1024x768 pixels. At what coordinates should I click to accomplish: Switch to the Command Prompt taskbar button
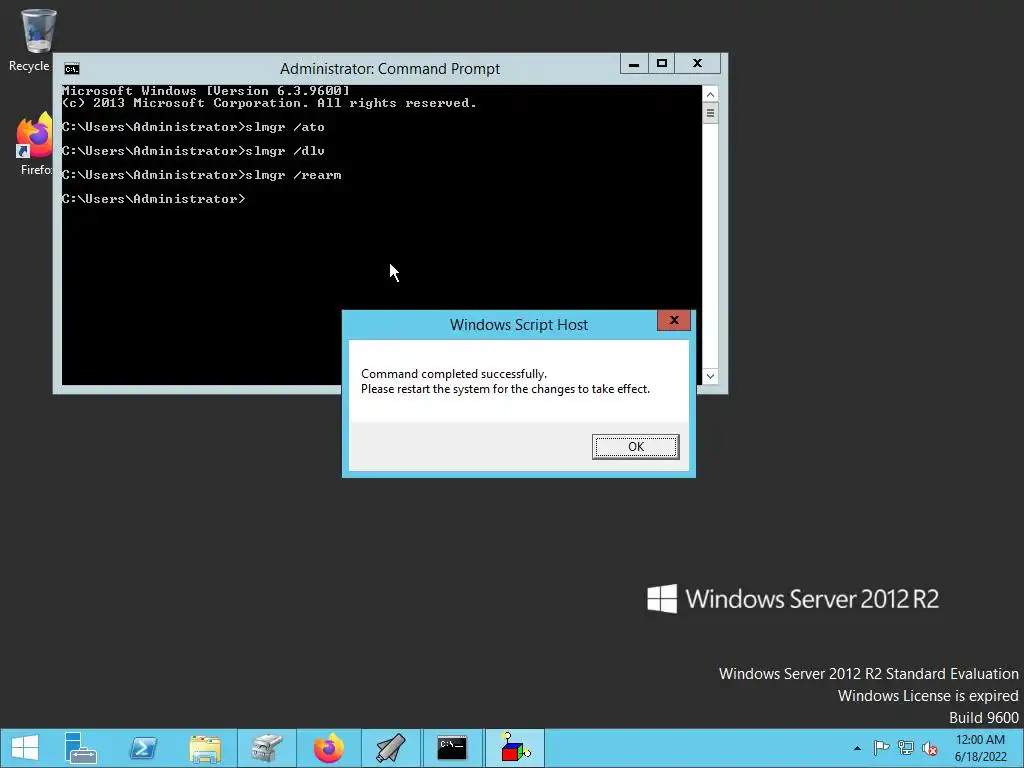tap(452, 748)
